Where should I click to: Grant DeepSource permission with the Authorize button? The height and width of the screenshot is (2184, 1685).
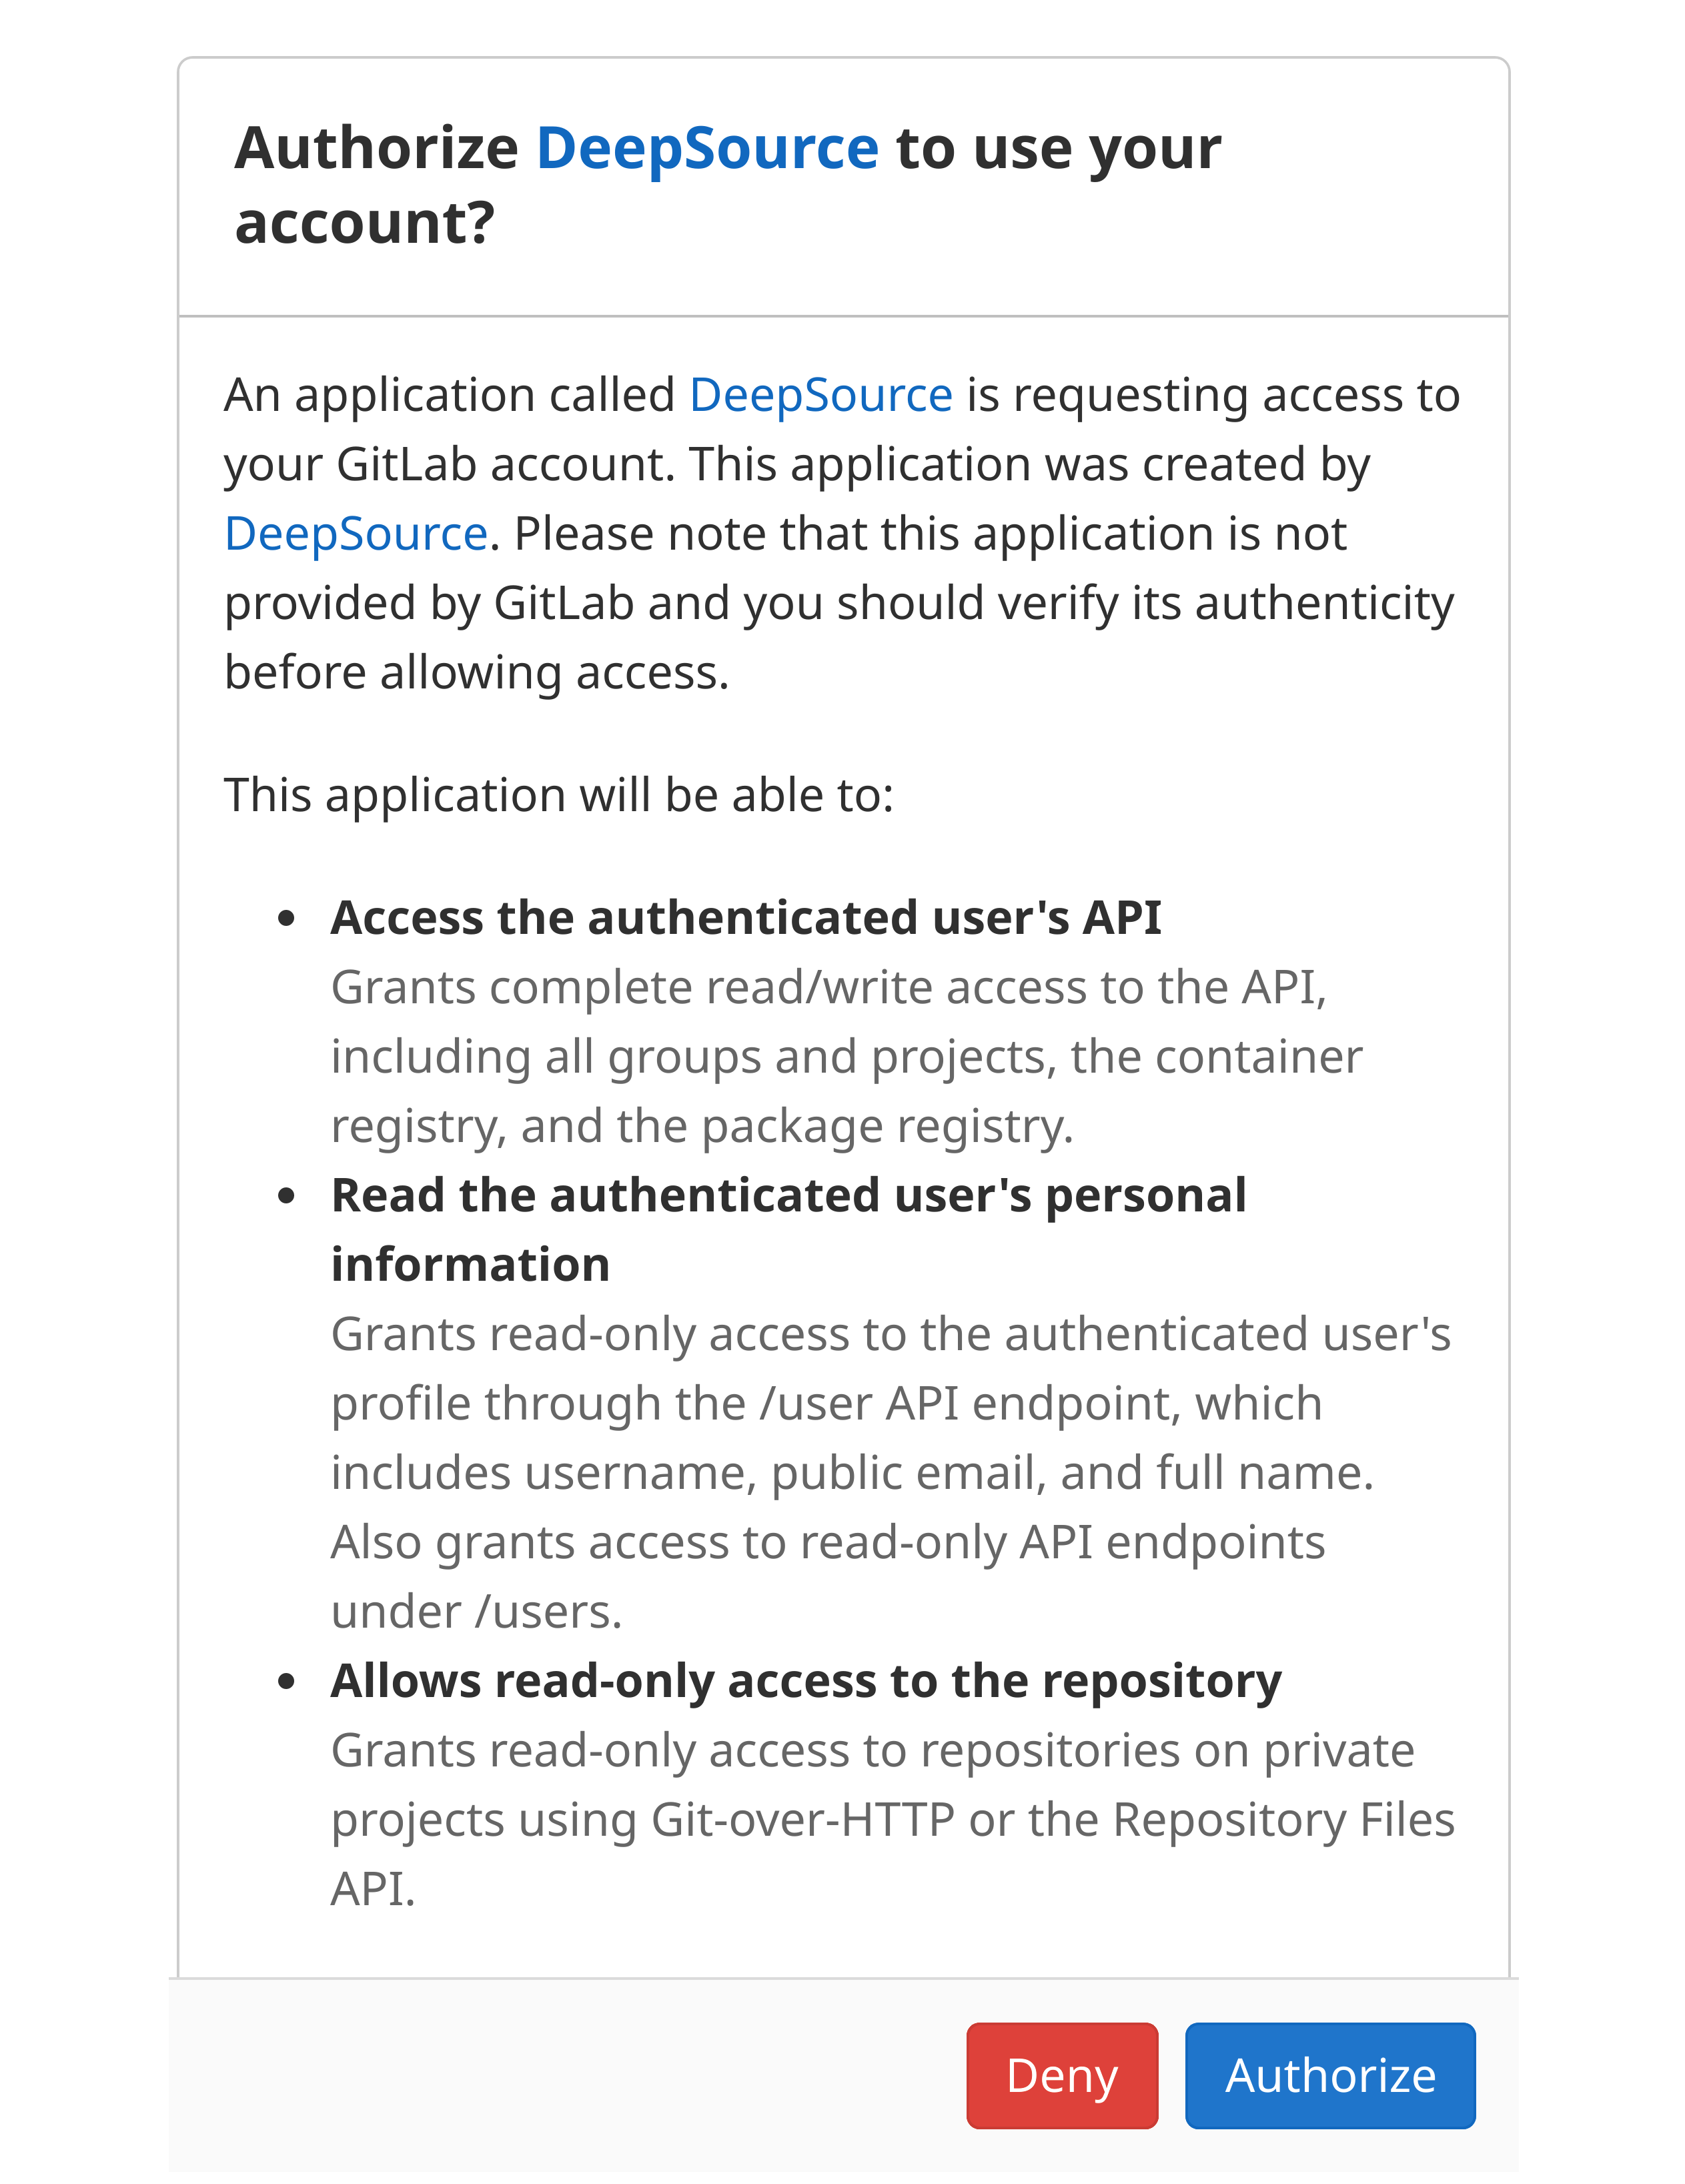pos(1329,2075)
